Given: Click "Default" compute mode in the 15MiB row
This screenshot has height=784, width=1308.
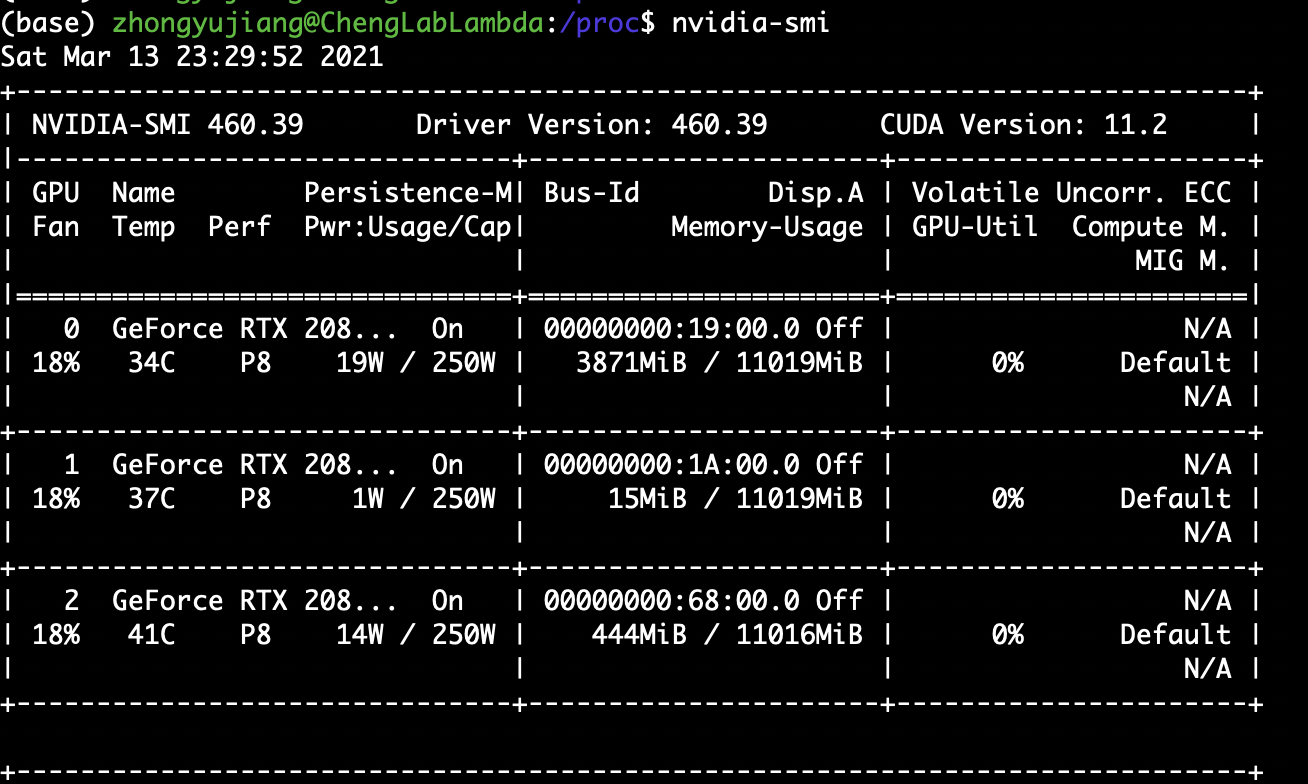Looking at the screenshot, I should (1175, 499).
